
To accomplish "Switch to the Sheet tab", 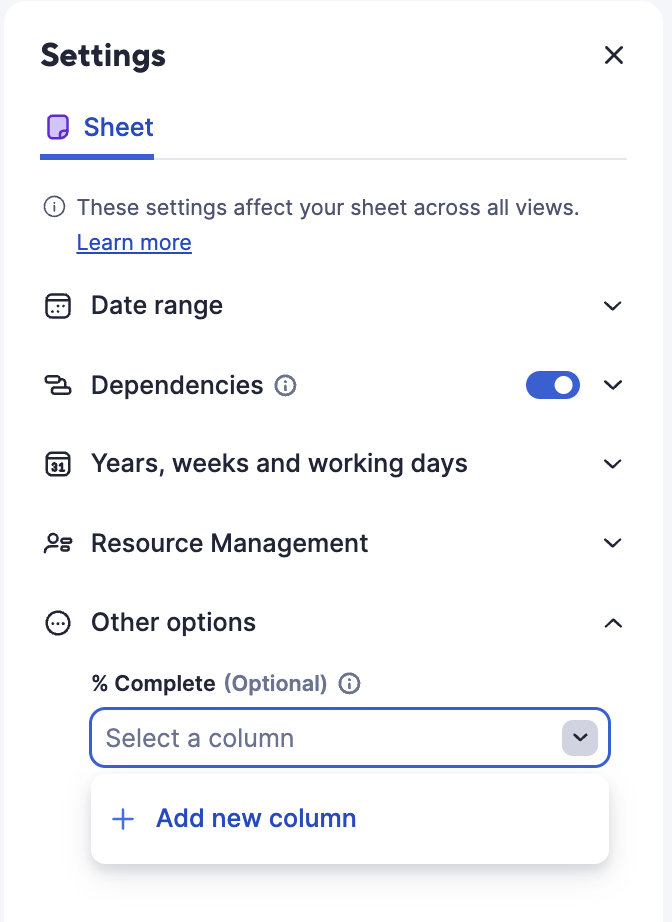I will [118, 127].
